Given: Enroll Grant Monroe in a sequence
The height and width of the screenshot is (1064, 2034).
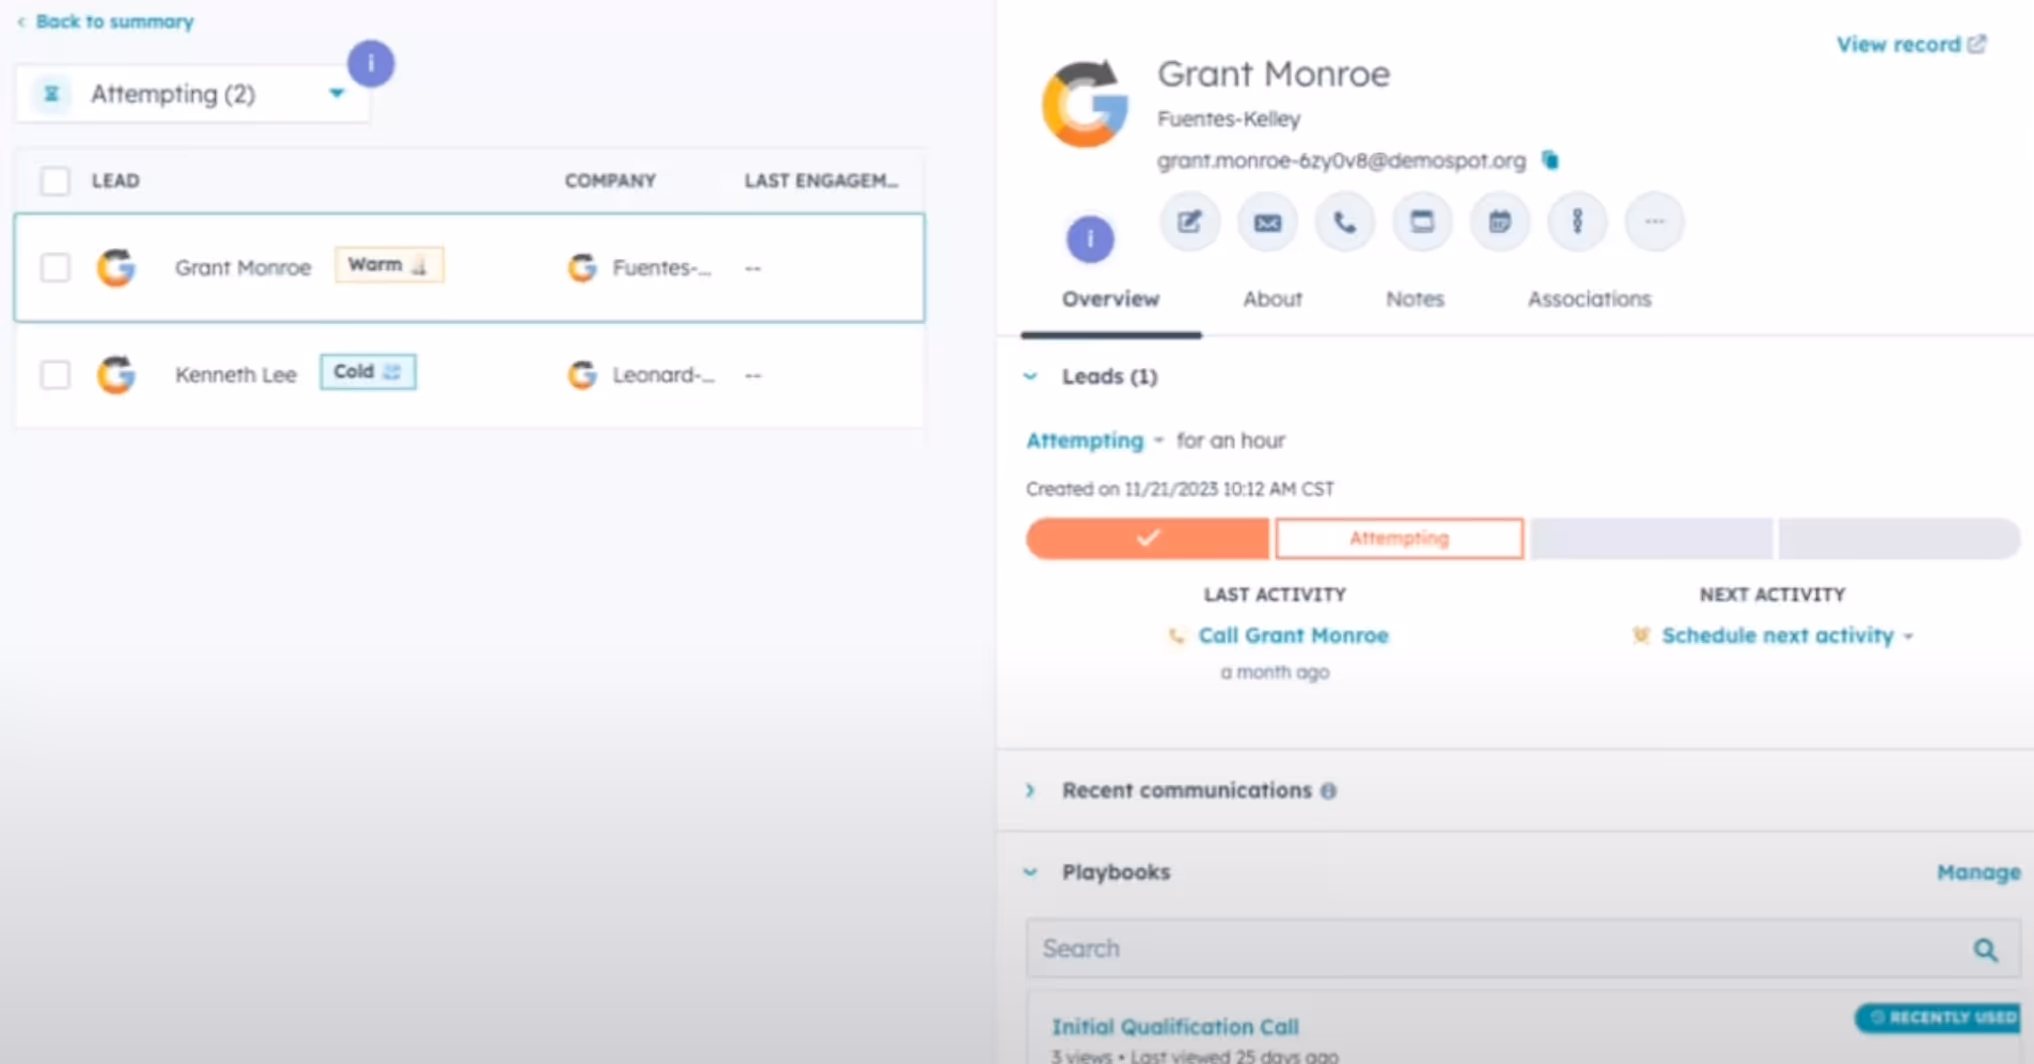Looking at the screenshot, I should coord(1577,222).
